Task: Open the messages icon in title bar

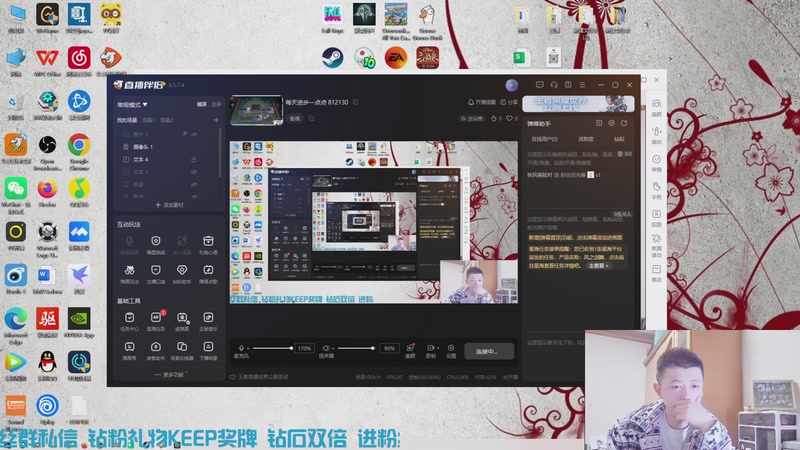Action: point(539,85)
